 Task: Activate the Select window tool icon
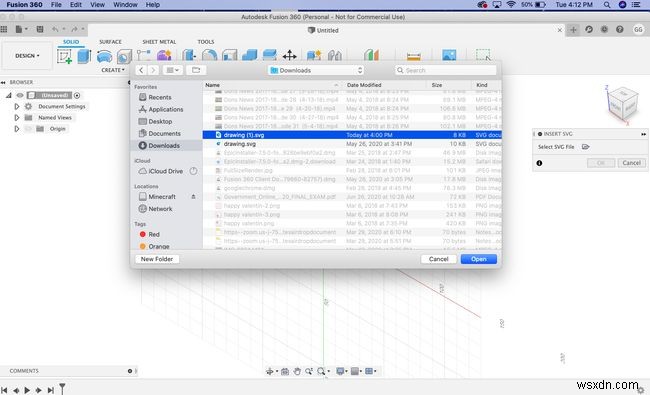coord(483,55)
